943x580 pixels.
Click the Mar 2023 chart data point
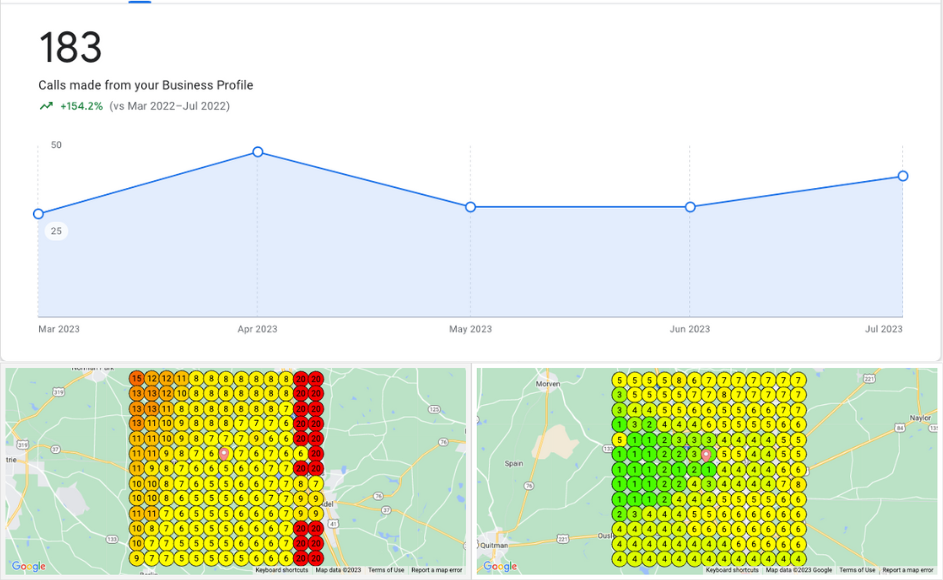point(39,214)
